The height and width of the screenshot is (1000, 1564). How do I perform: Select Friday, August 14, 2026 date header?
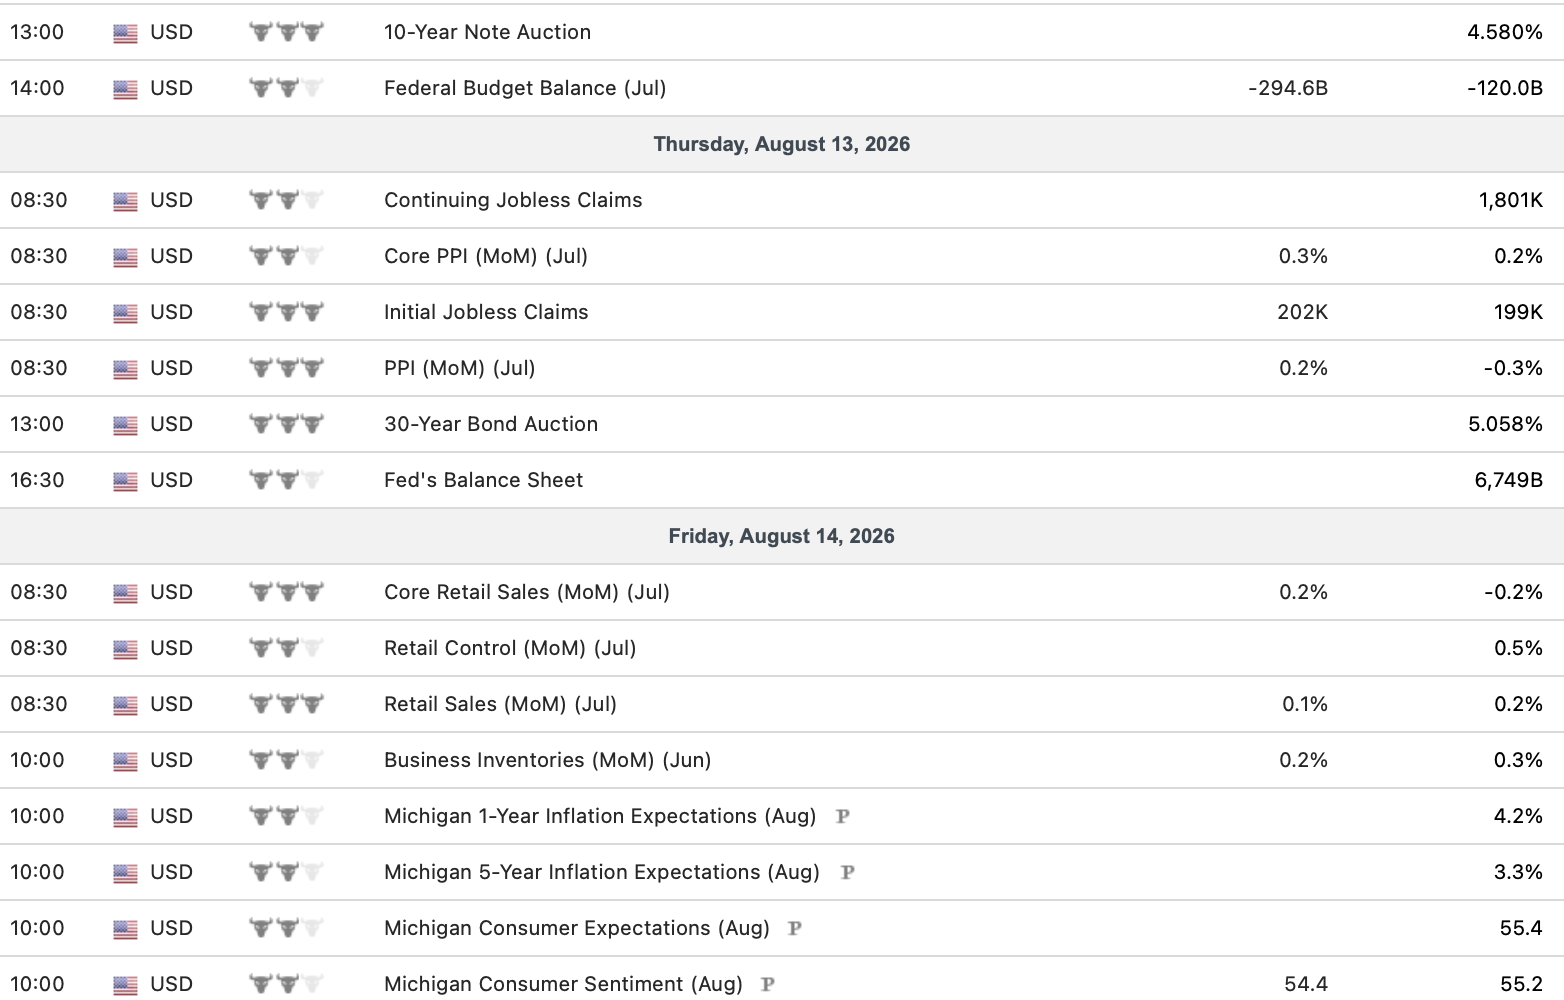pyautogui.click(x=782, y=536)
